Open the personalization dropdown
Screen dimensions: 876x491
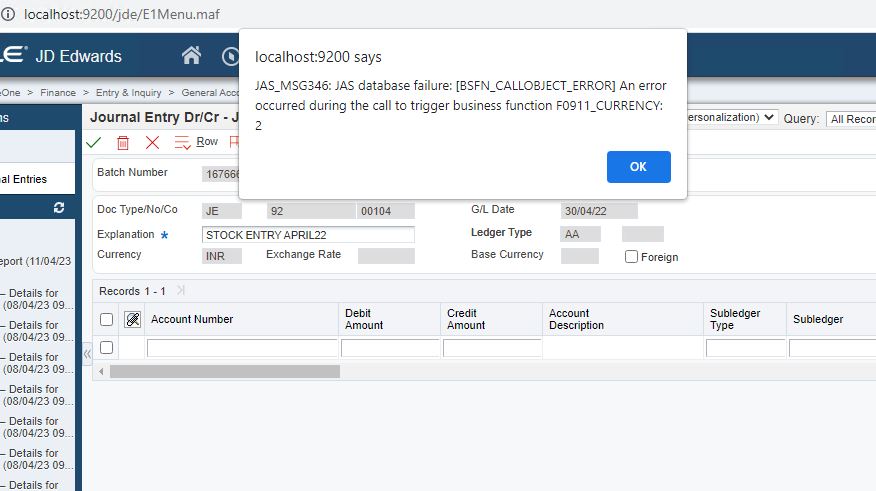pos(731,117)
